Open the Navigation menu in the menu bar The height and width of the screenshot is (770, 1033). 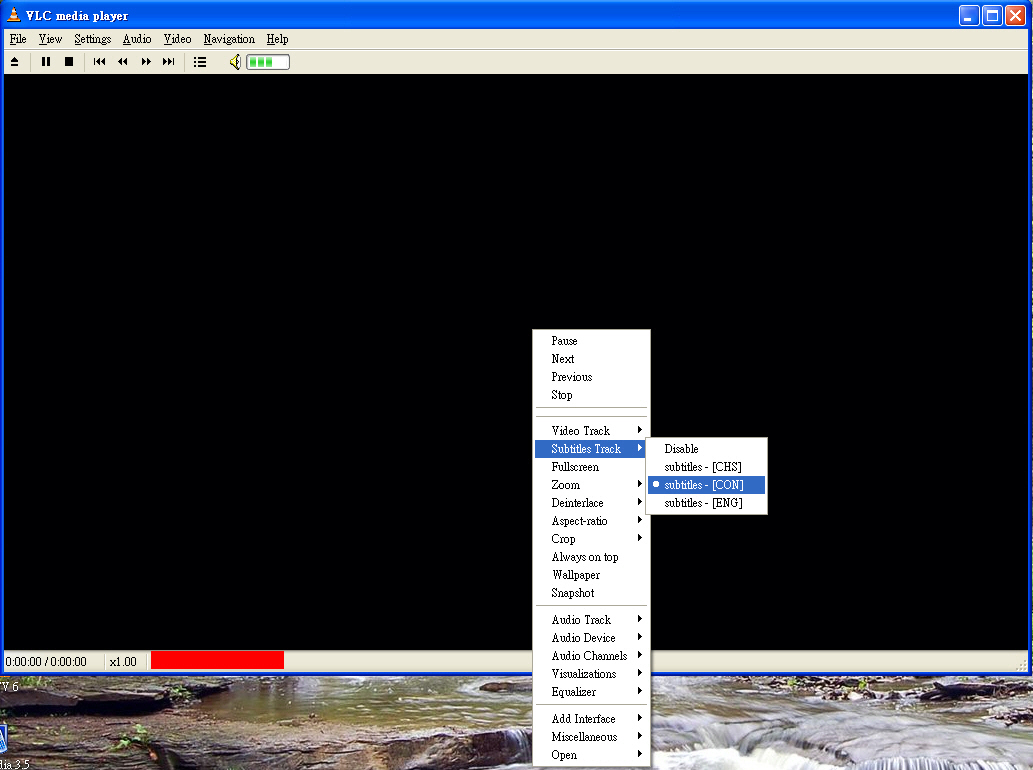229,39
